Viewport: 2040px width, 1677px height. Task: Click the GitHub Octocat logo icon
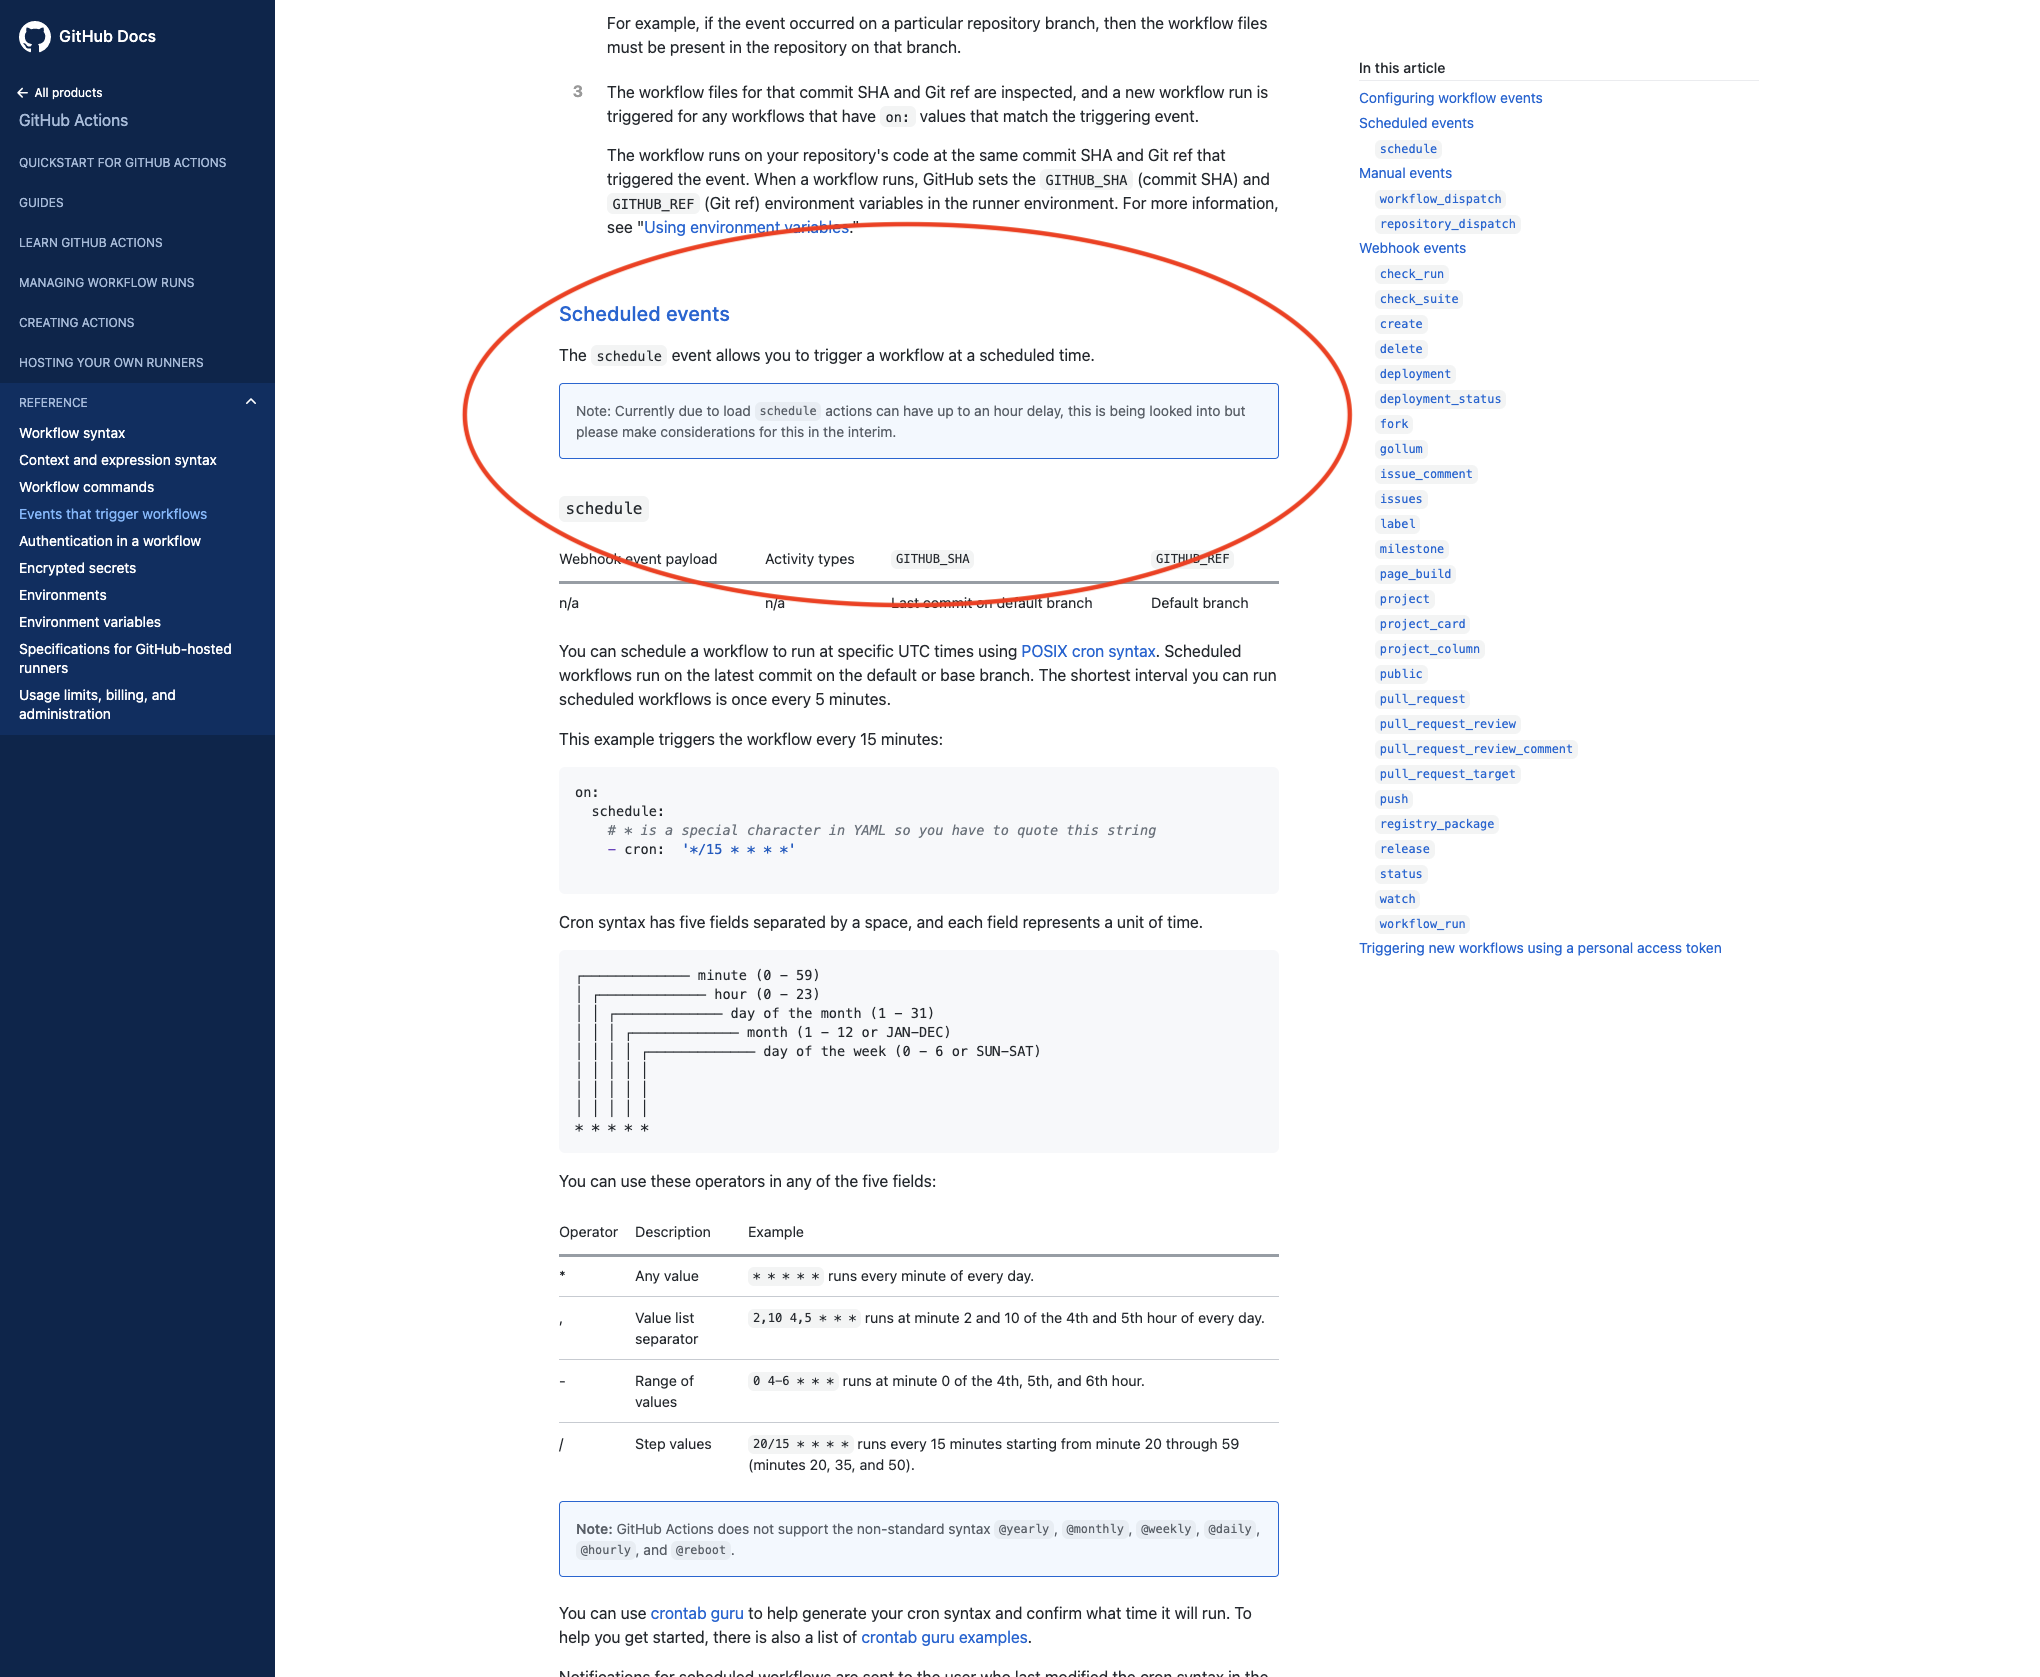[35, 37]
